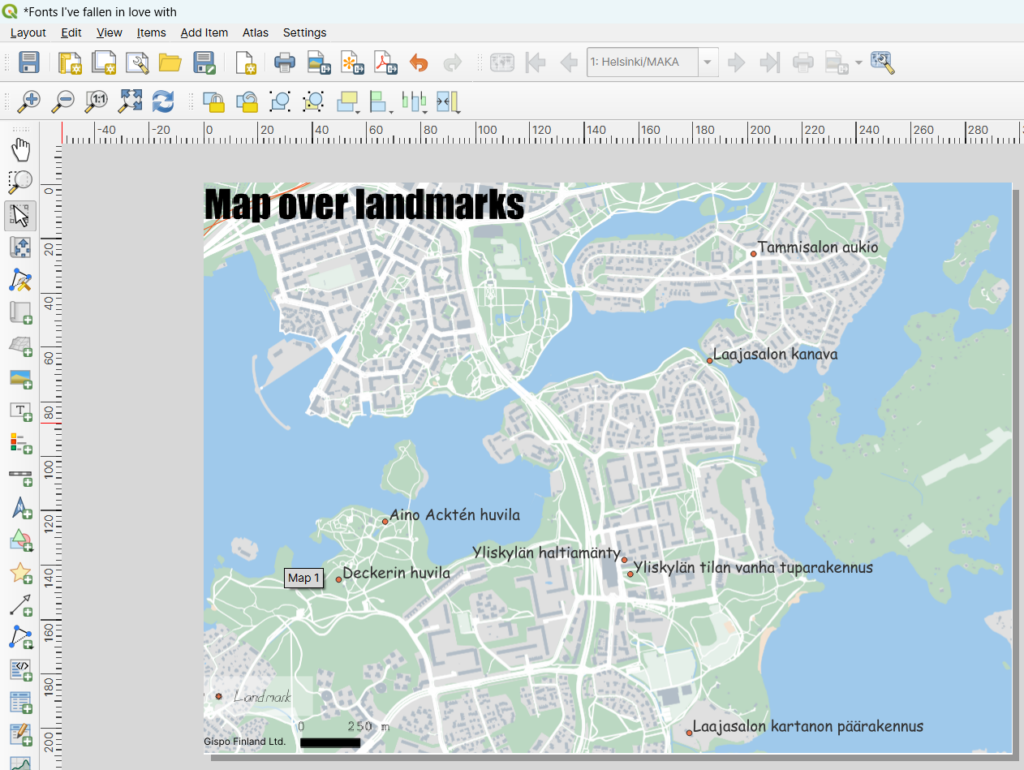Screen dimensions: 1024x770
Task: Open the atlas feature dropdown Helsinki/MAKA
Action: (708, 63)
